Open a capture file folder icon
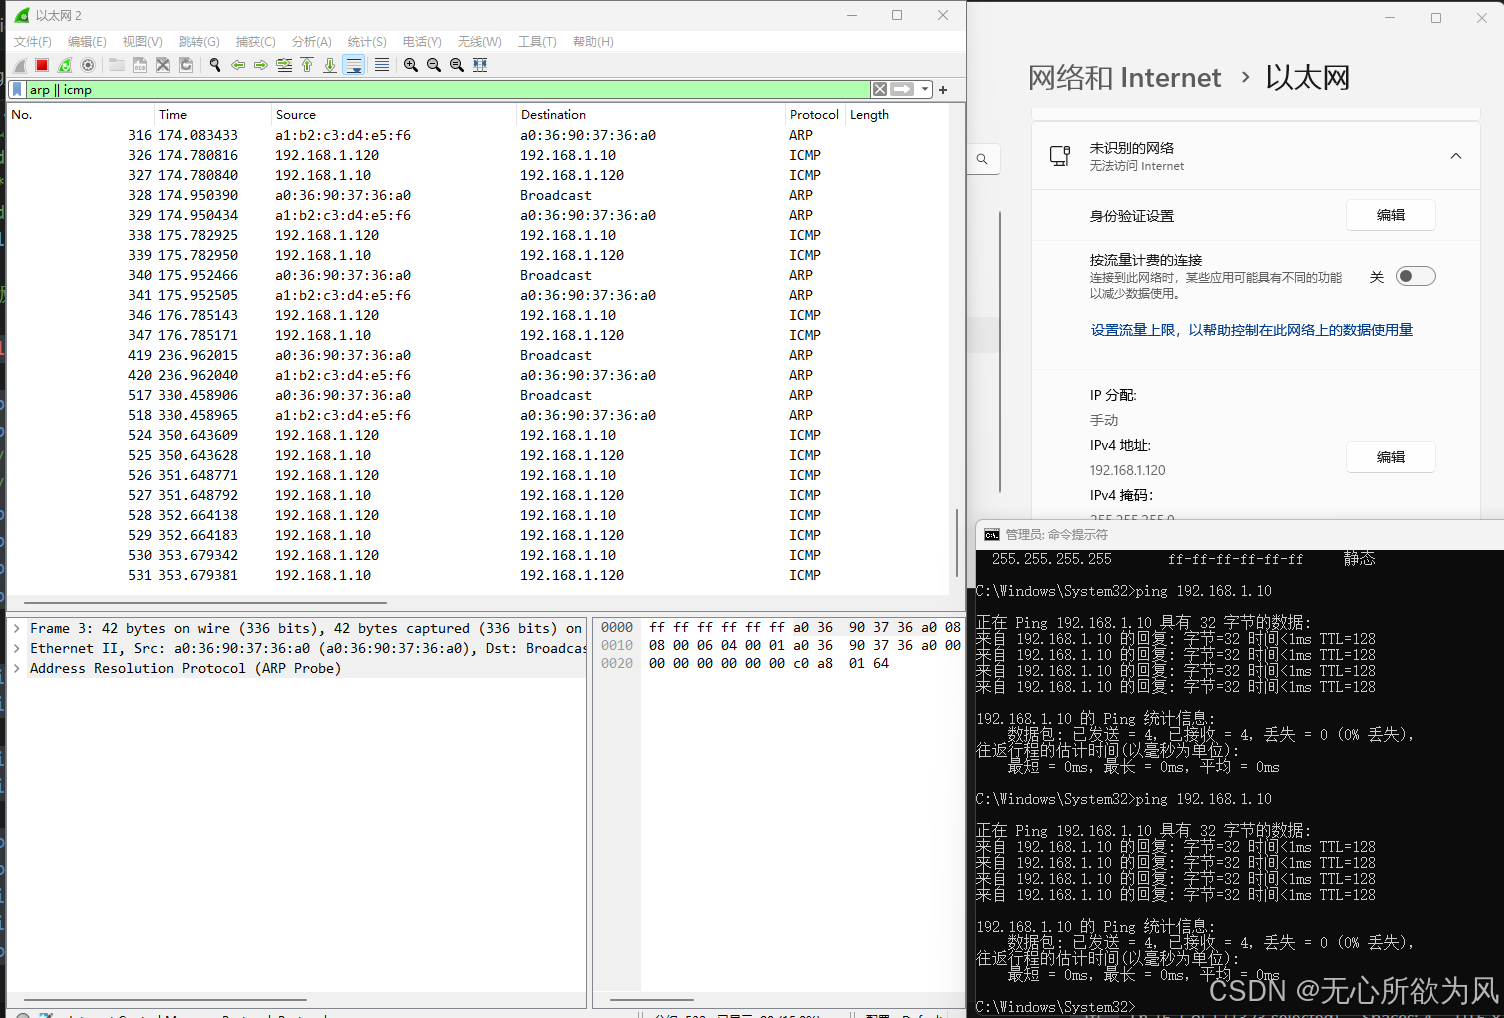1504x1018 pixels. [117, 65]
